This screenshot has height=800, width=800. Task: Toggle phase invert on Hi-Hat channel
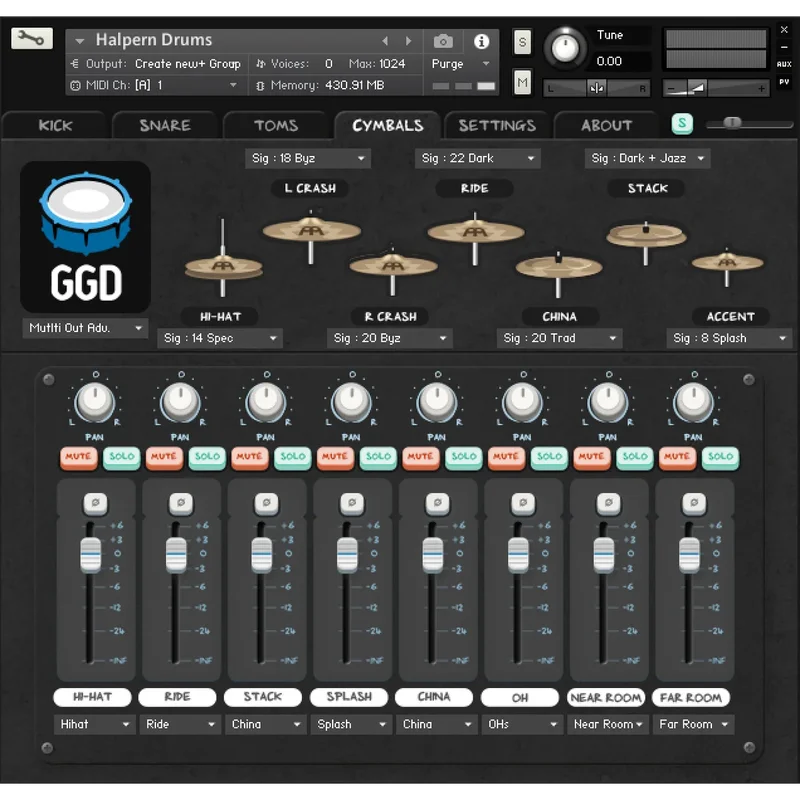click(95, 503)
